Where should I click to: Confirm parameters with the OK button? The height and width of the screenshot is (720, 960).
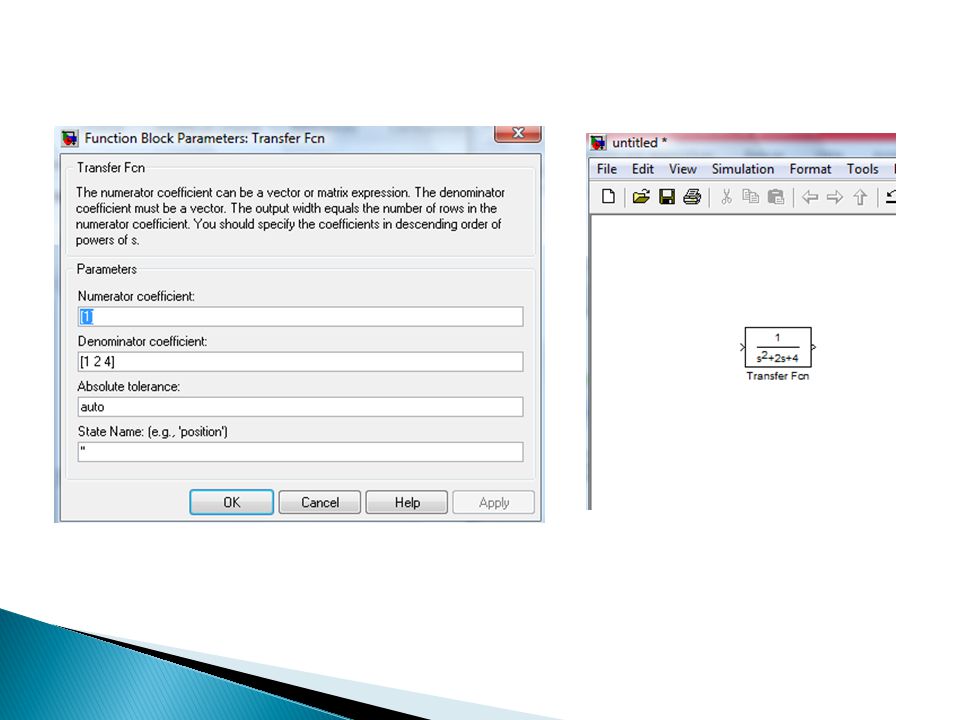click(231, 502)
